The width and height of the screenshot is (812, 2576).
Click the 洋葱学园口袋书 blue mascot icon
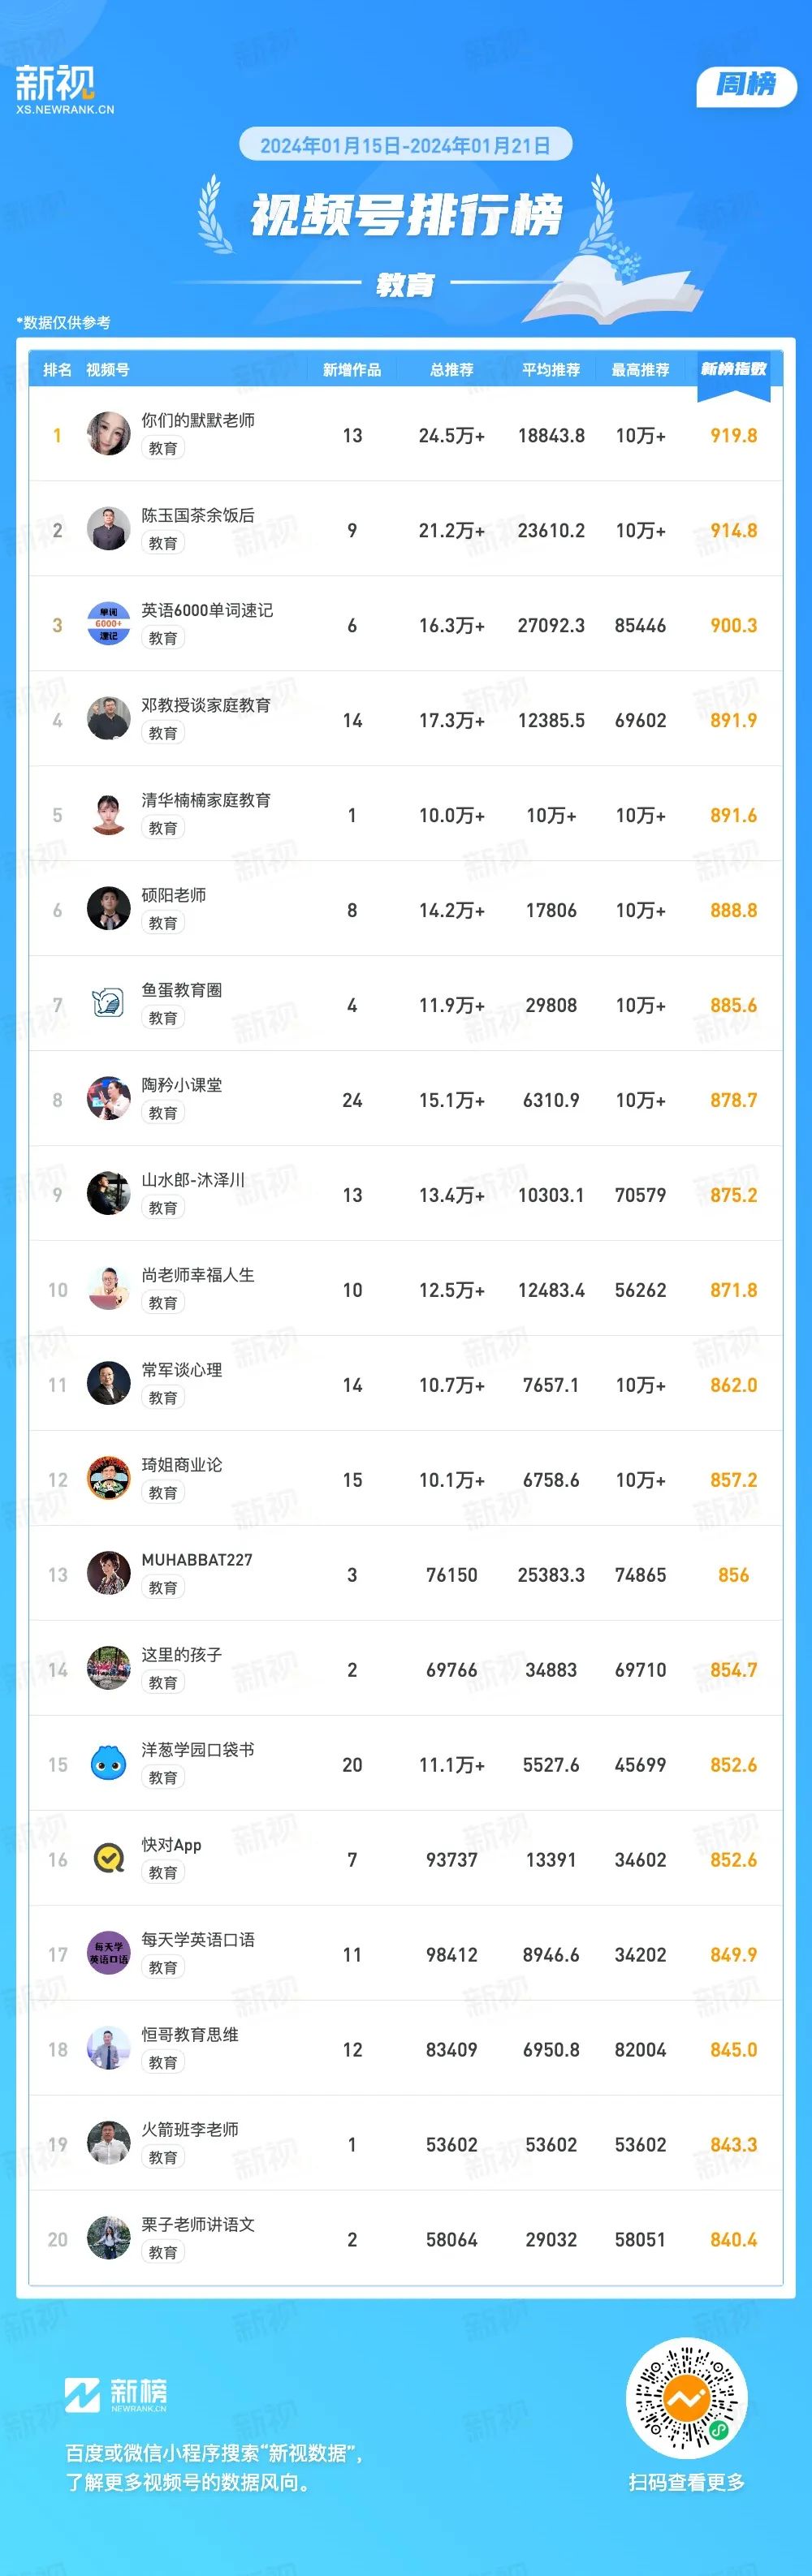108,1763
